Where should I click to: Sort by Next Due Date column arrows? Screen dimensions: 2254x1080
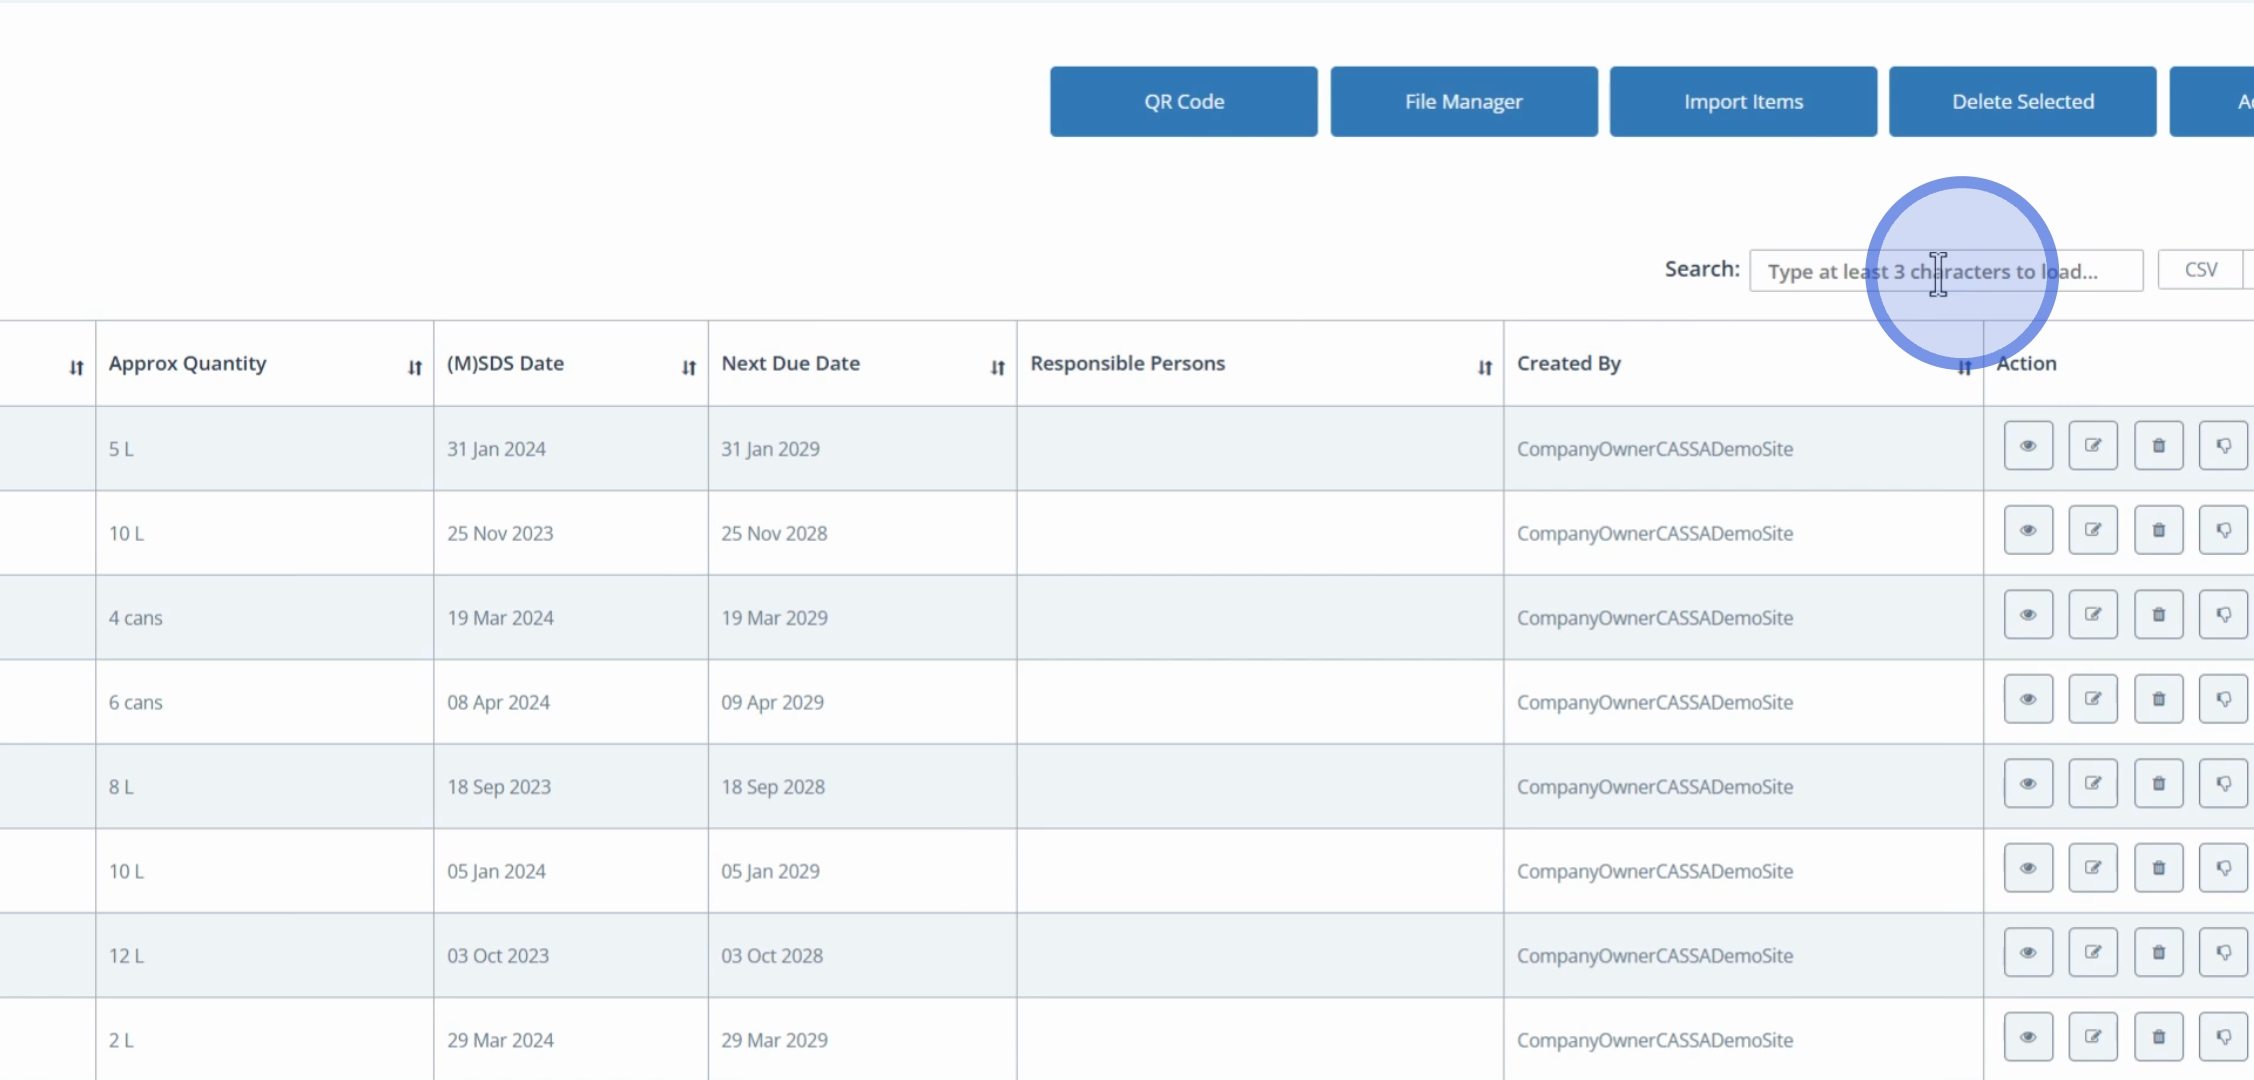[997, 368]
